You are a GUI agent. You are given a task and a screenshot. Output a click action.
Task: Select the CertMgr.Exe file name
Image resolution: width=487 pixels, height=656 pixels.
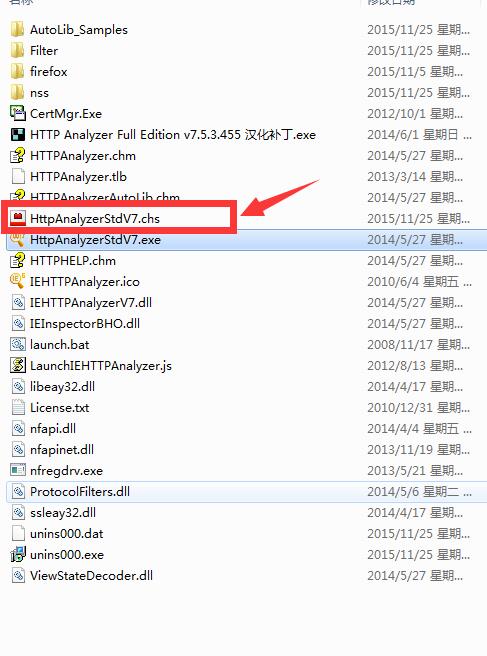click(x=66, y=114)
